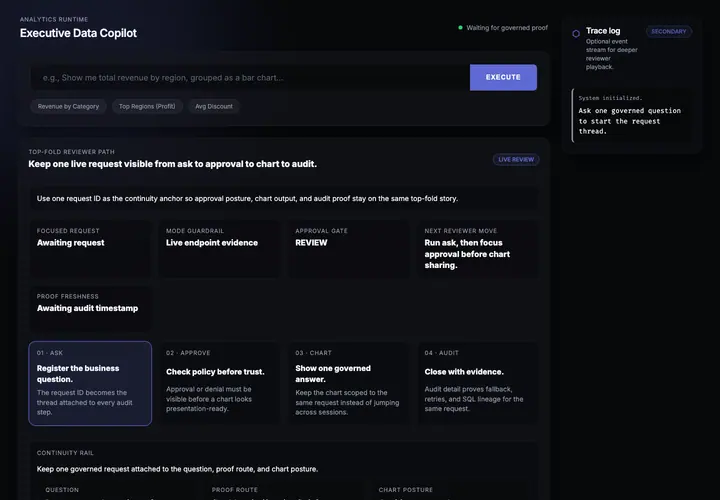Click the Use one request ID description text

click(247, 198)
